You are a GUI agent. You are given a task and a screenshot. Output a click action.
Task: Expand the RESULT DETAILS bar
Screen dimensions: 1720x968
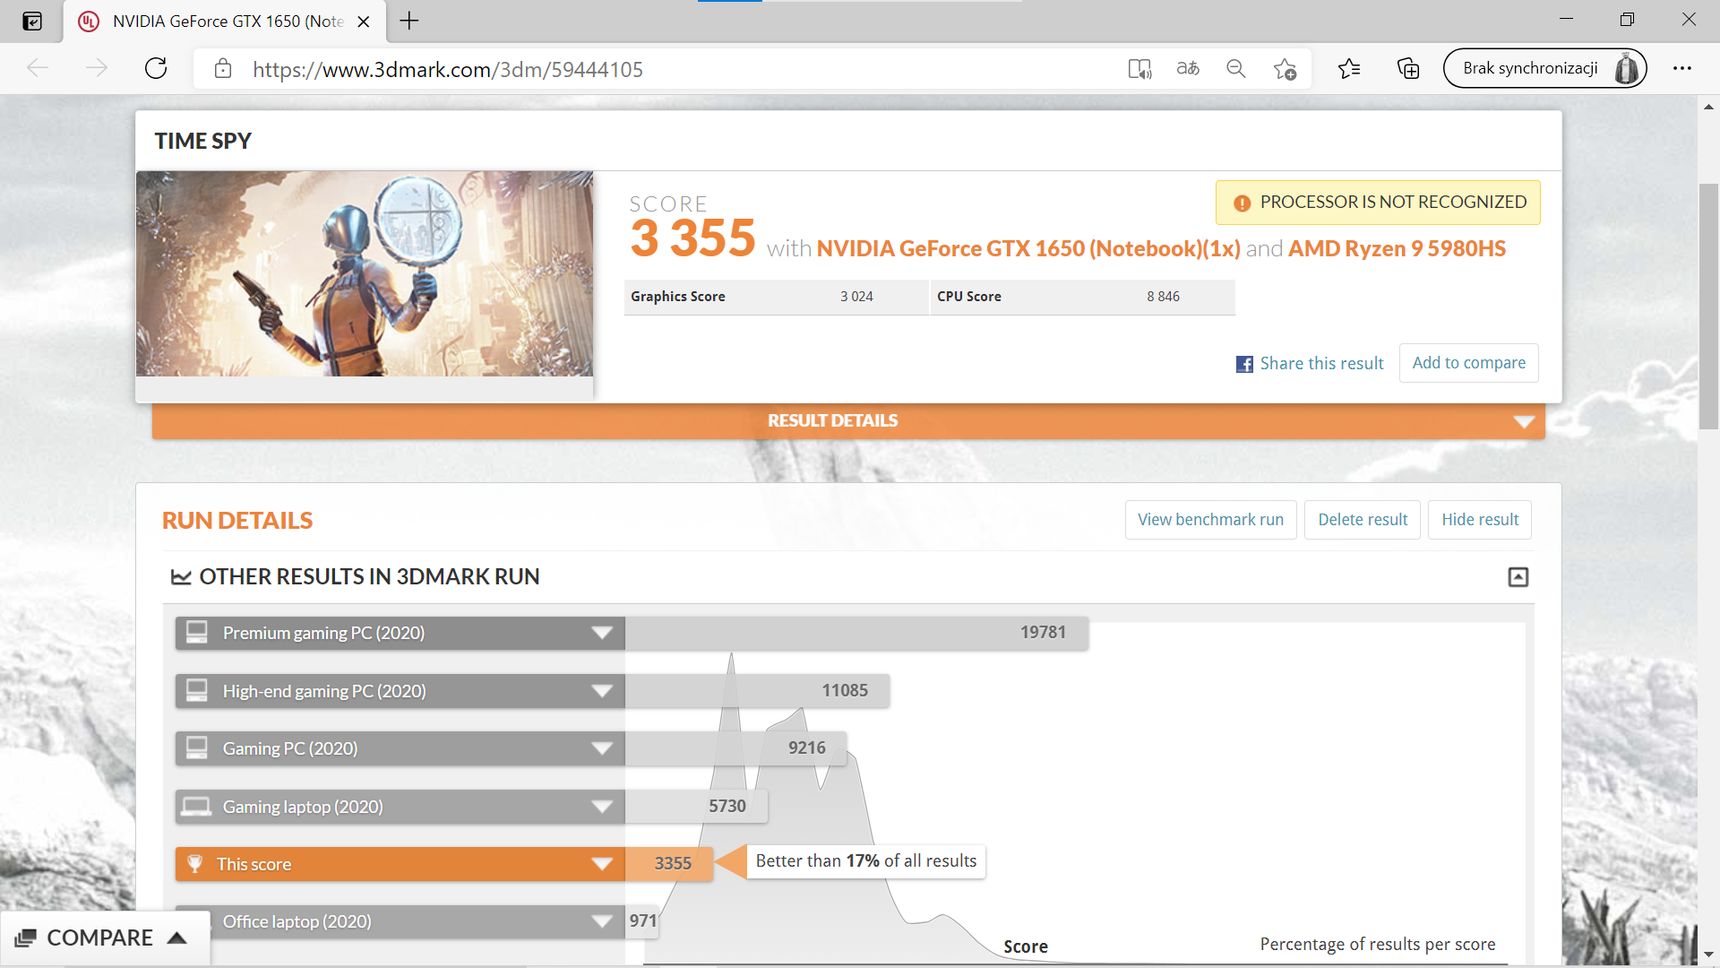point(848,421)
